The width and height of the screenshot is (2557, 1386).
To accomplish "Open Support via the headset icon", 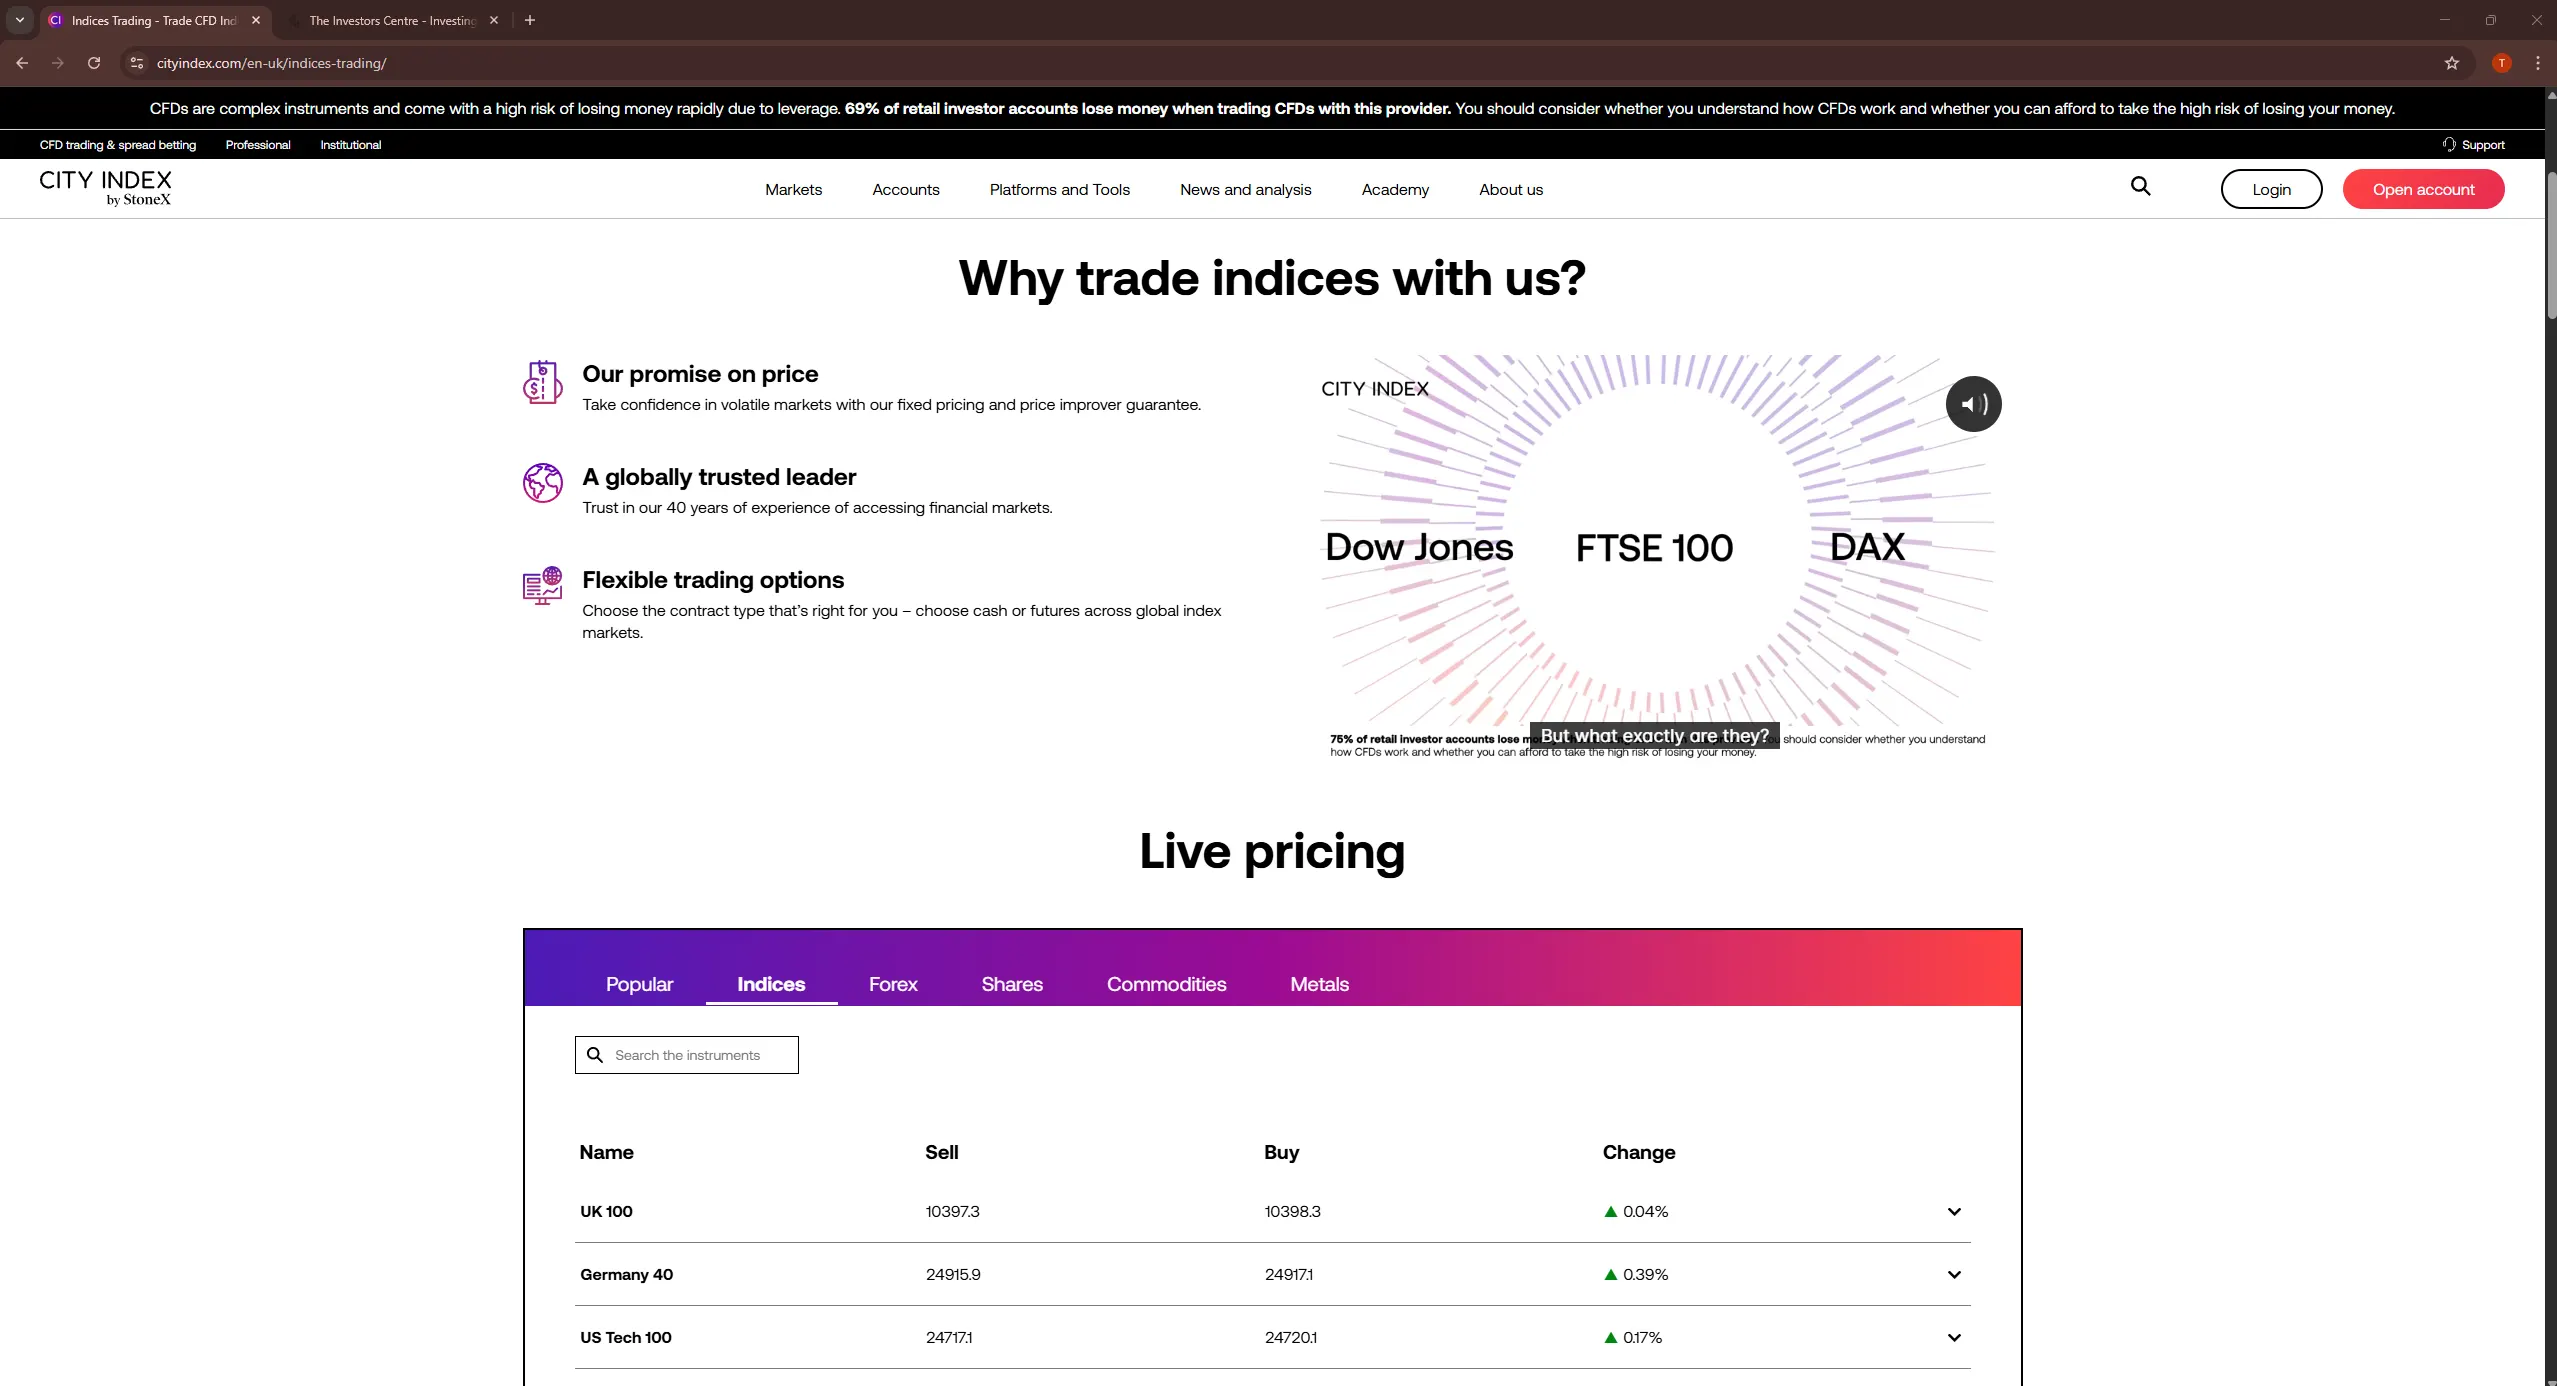I will tap(2449, 144).
